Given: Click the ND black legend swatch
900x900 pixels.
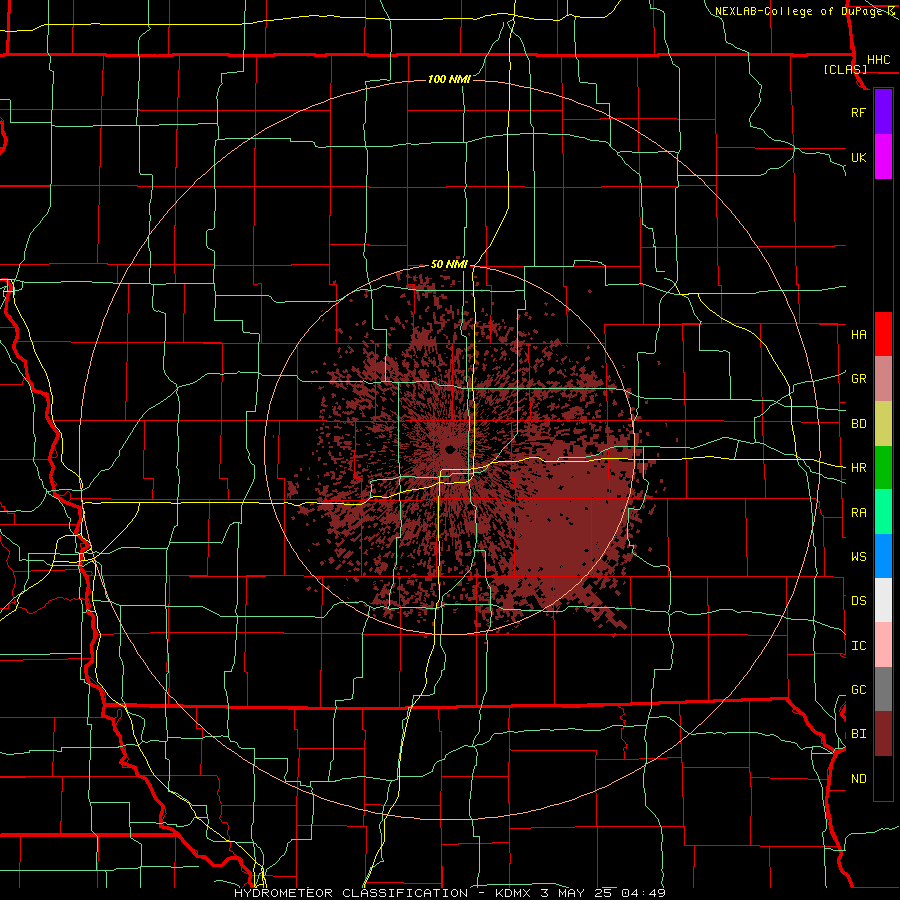Looking at the screenshot, I should (883, 778).
